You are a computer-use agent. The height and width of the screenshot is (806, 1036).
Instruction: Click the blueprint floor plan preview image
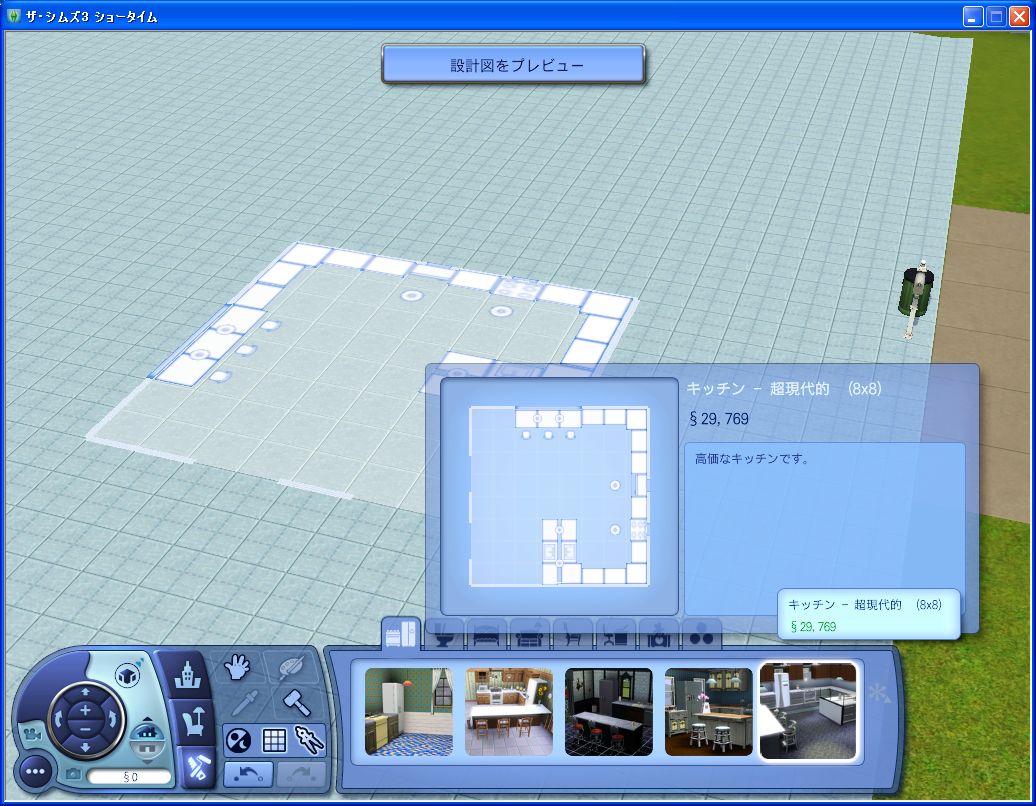[559, 496]
